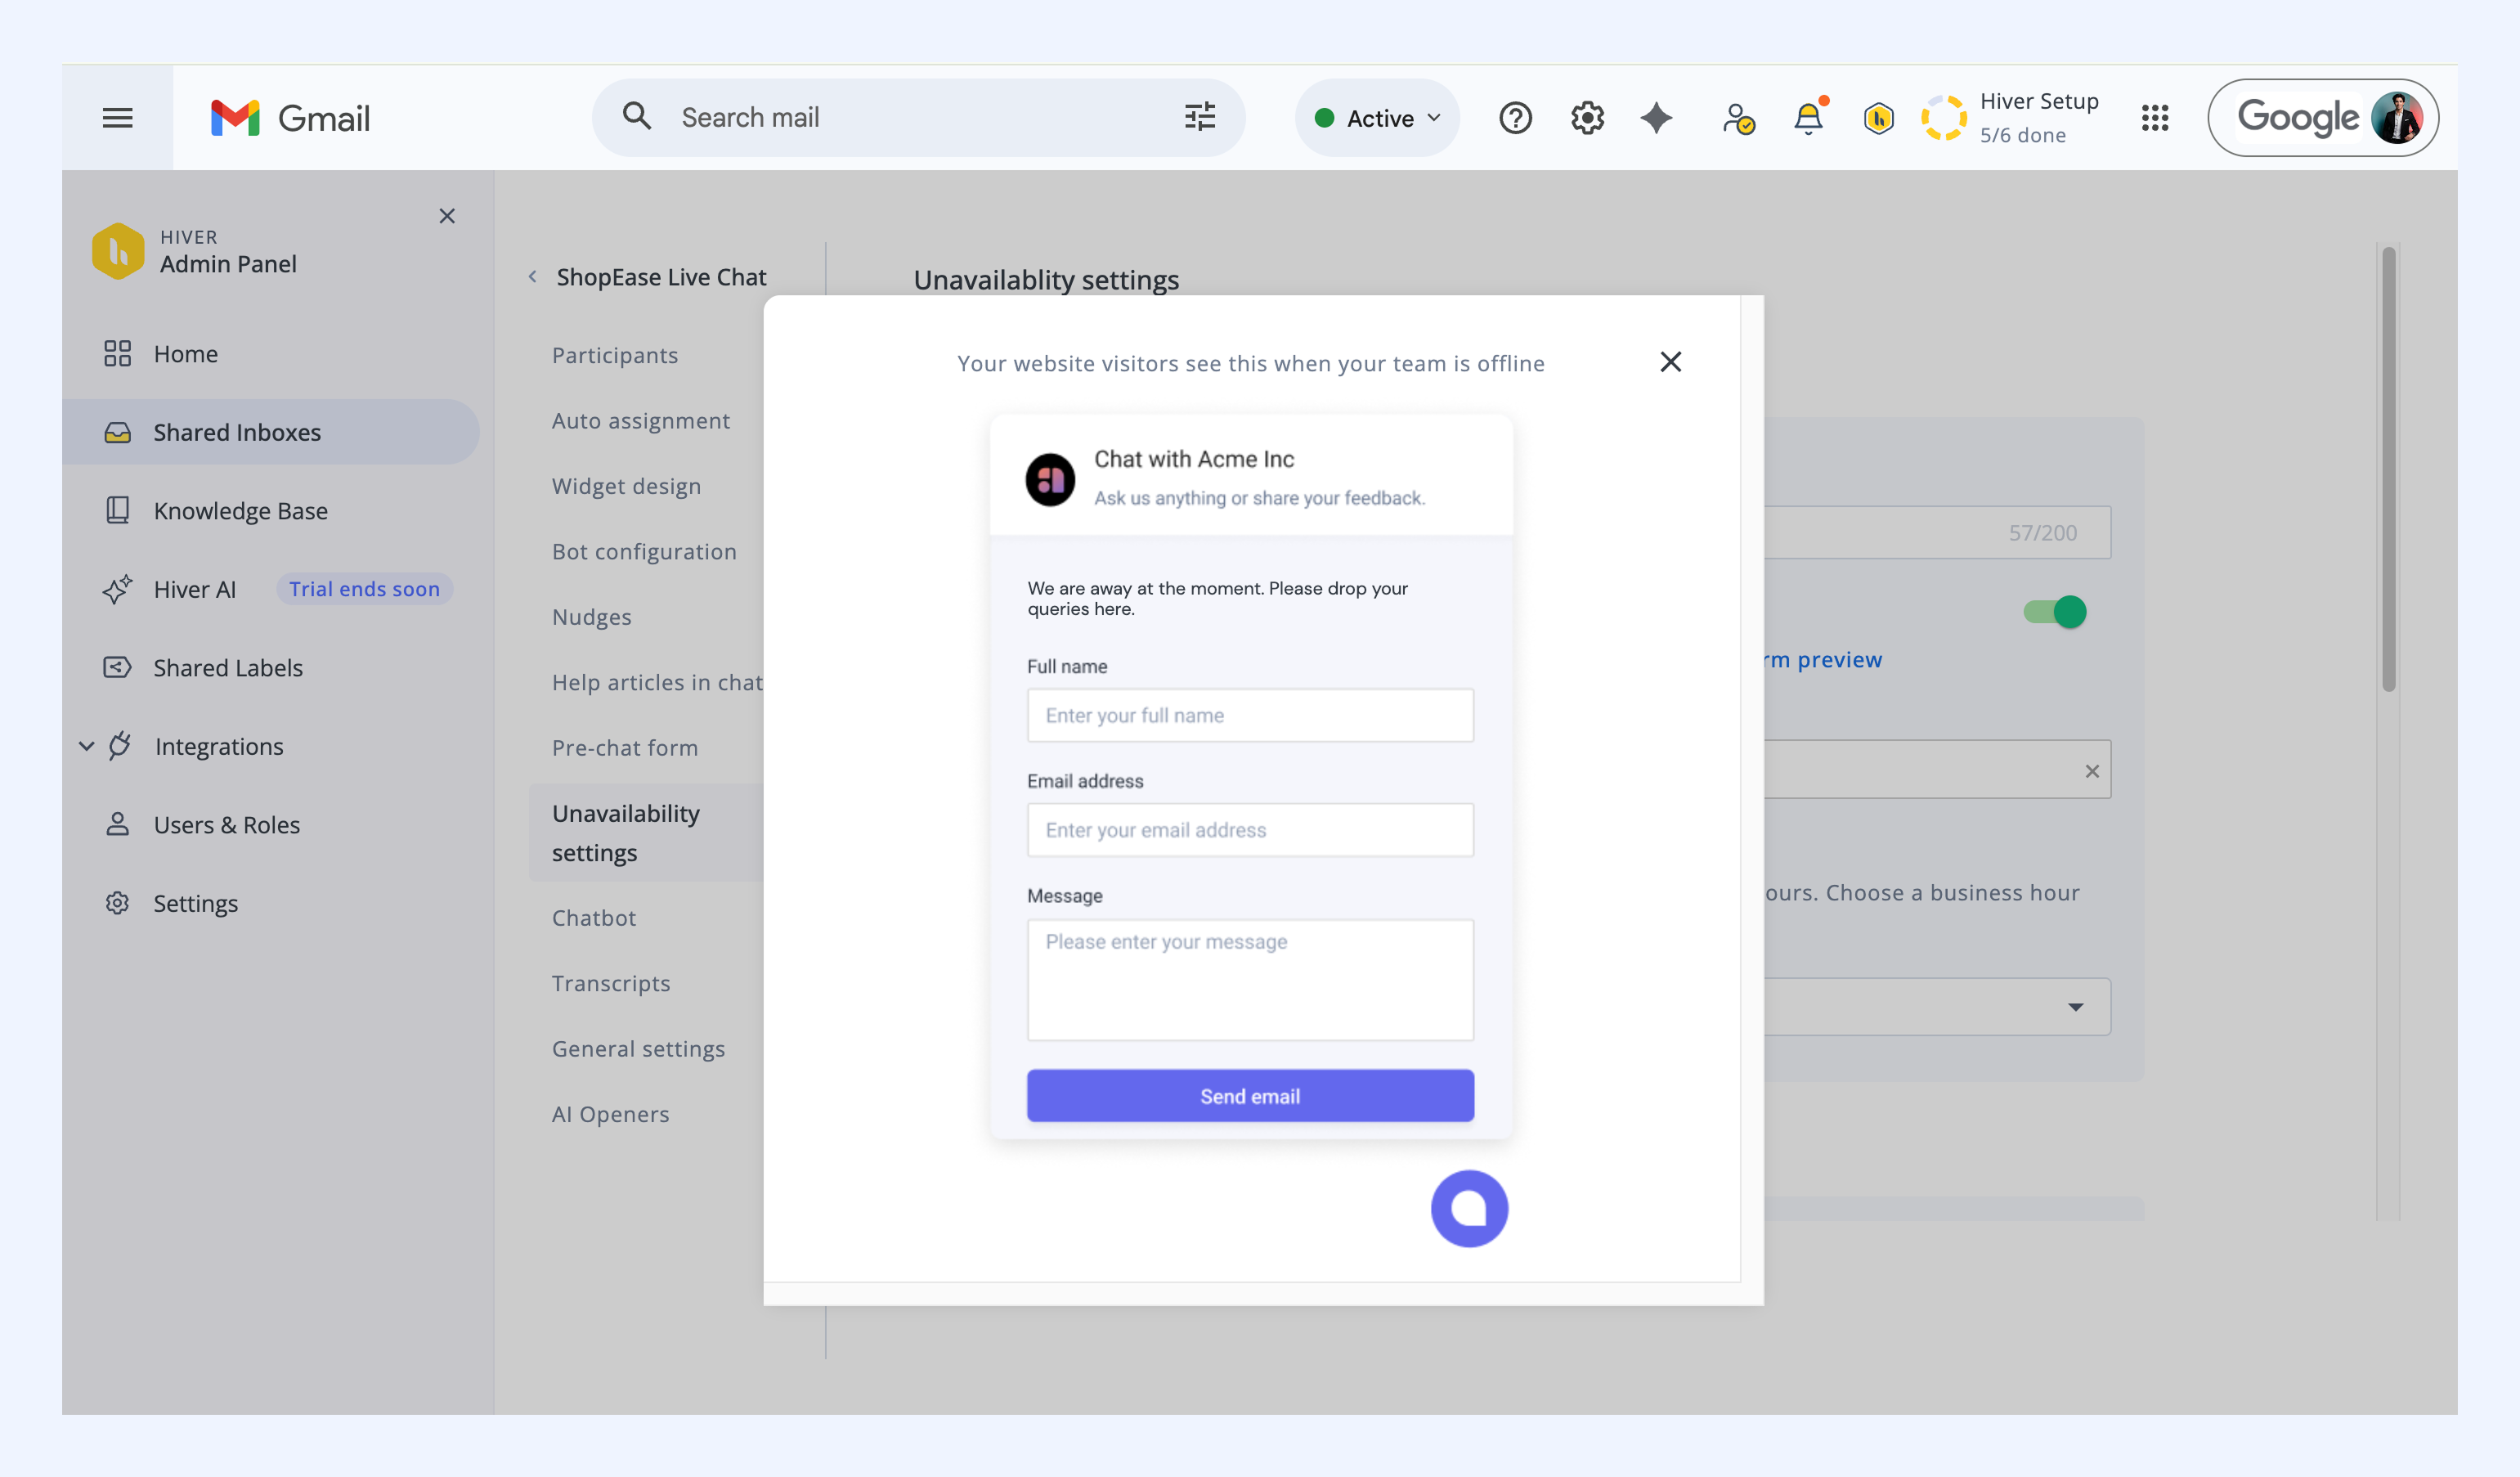Click the Gemini sparkle icon
The height and width of the screenshot is (1477, 2520).
[x=1656, y=118]
